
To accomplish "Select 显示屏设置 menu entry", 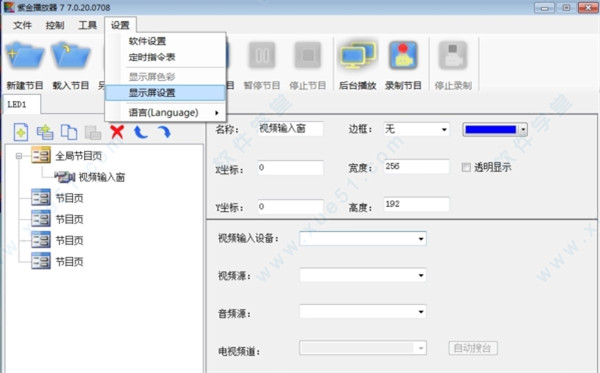I will click(165, 93).
